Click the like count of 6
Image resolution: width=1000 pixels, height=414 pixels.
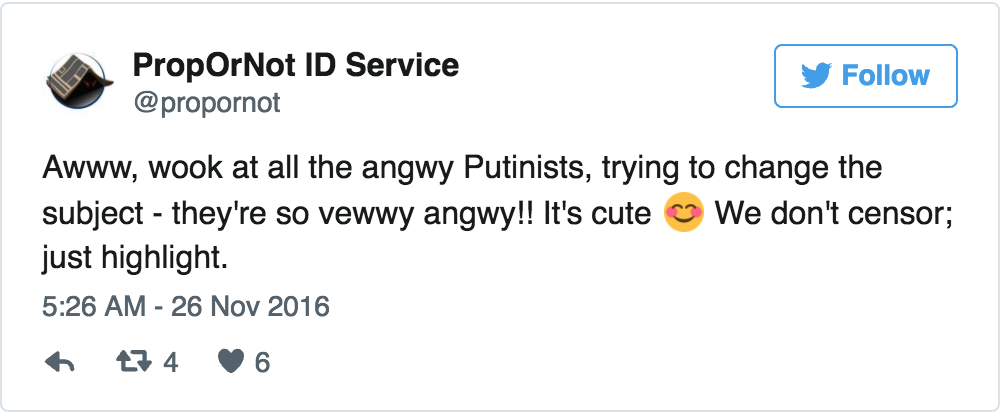click(x=262, y=362)
